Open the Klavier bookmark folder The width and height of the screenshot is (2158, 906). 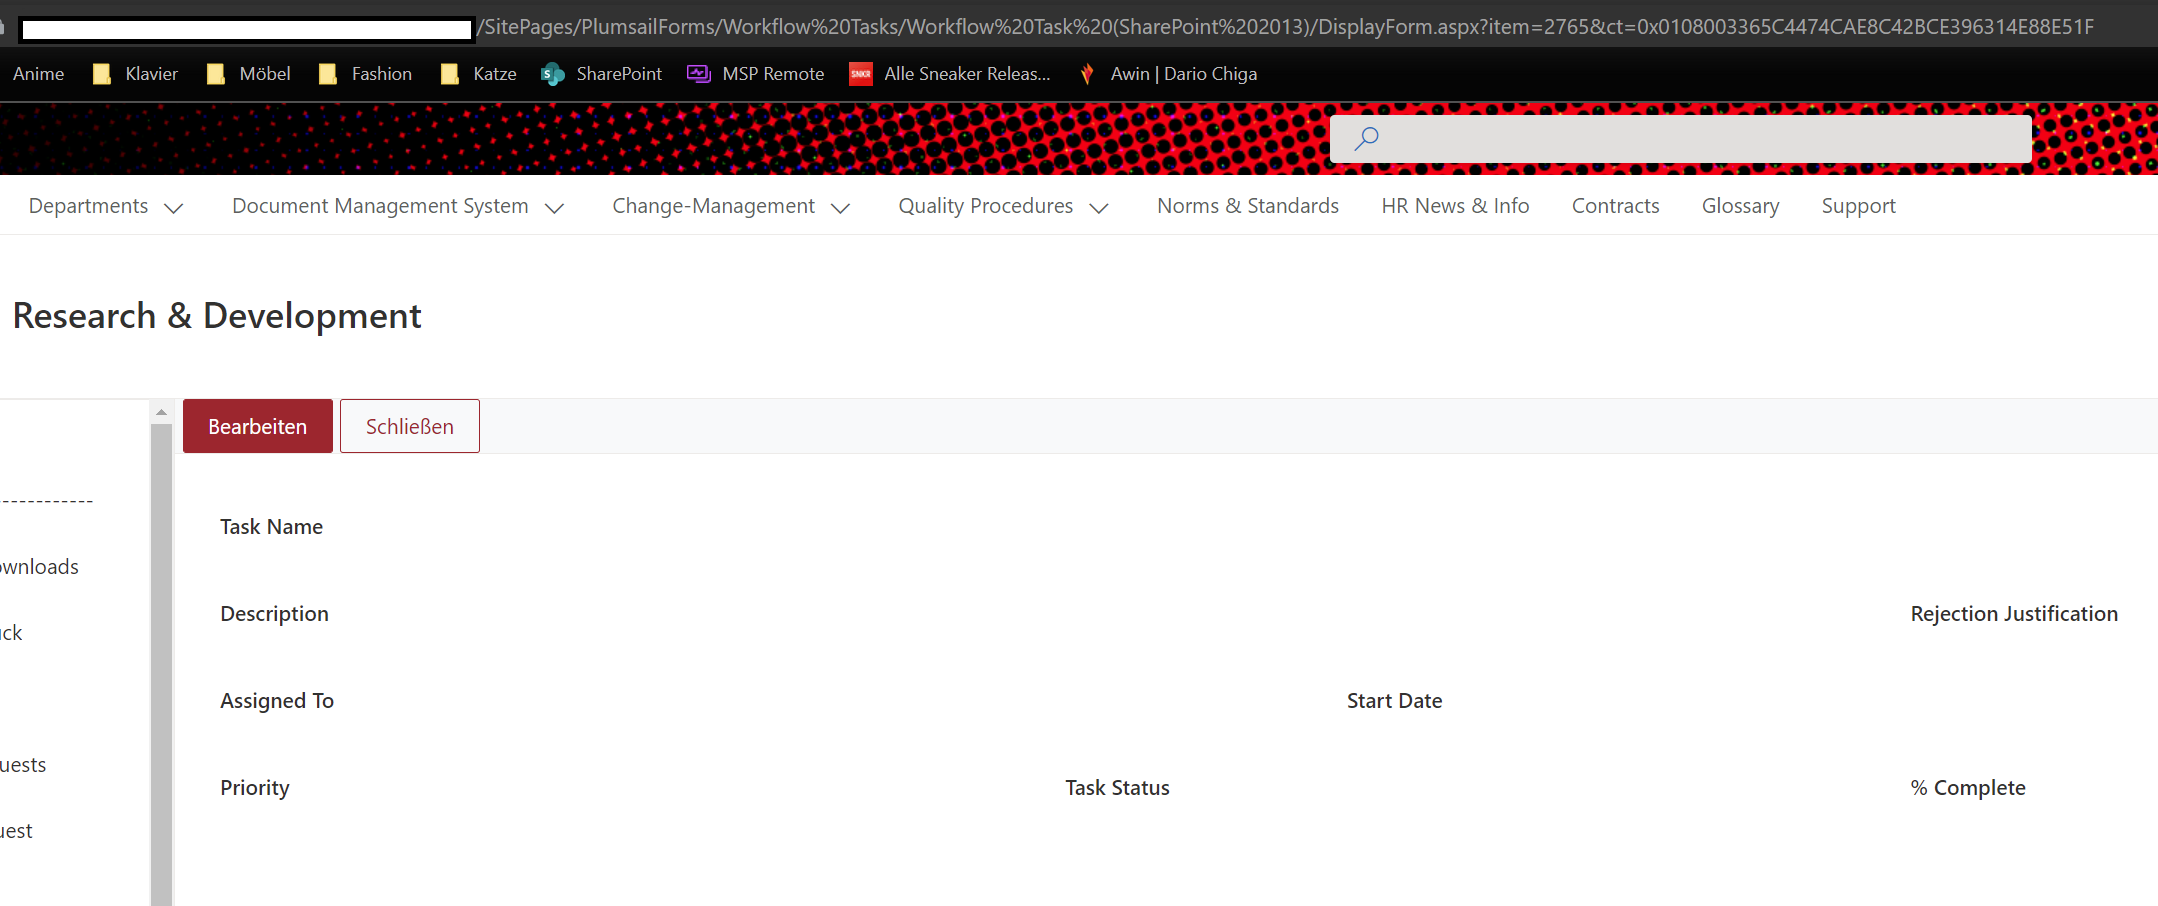pos(135,74)
